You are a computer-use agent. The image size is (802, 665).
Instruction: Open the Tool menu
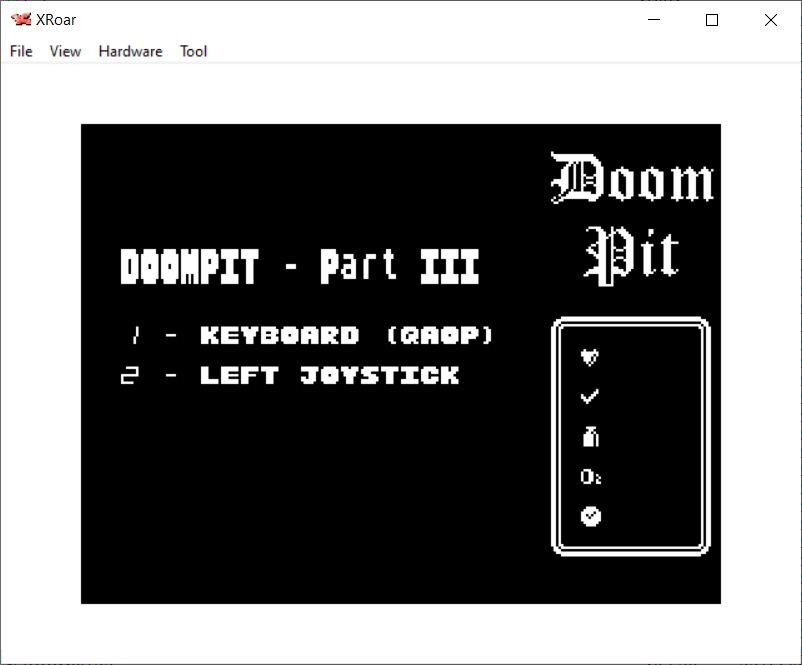(193, 51)
